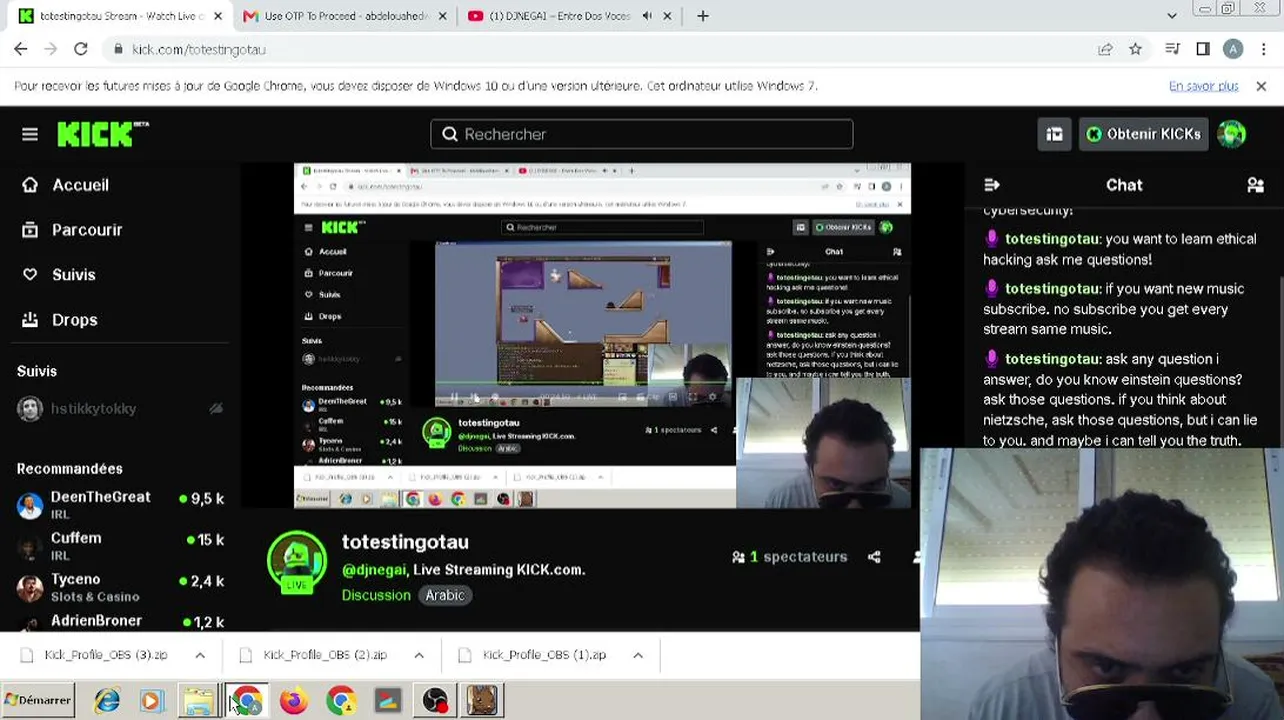The image size is (1284, 720).
Task: Reload the Kick page
Action: pos(81,49)
